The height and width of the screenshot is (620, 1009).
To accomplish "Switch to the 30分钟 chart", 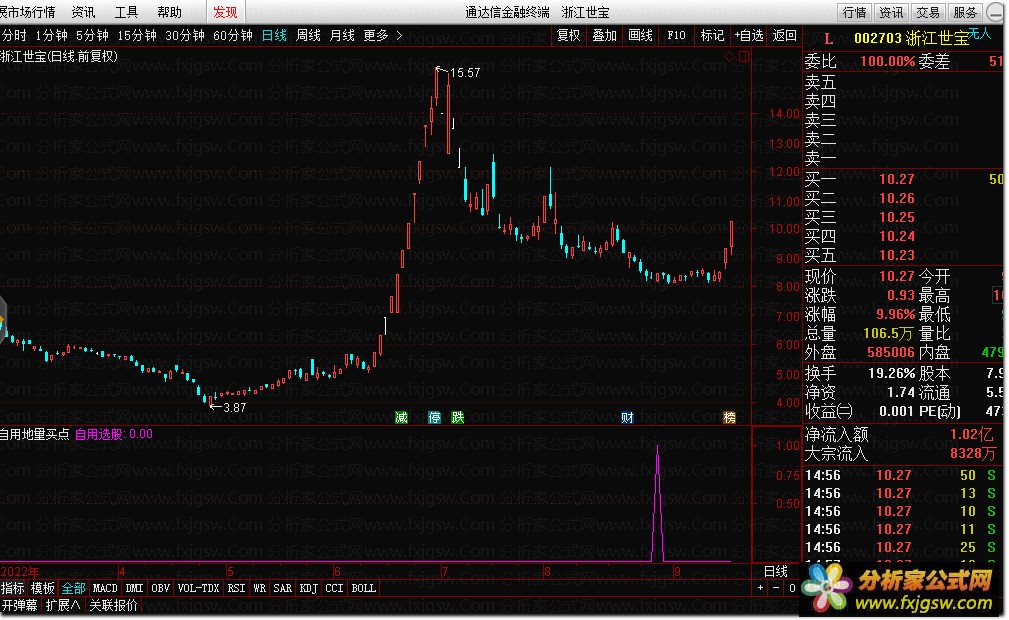I will pos(185,35).
